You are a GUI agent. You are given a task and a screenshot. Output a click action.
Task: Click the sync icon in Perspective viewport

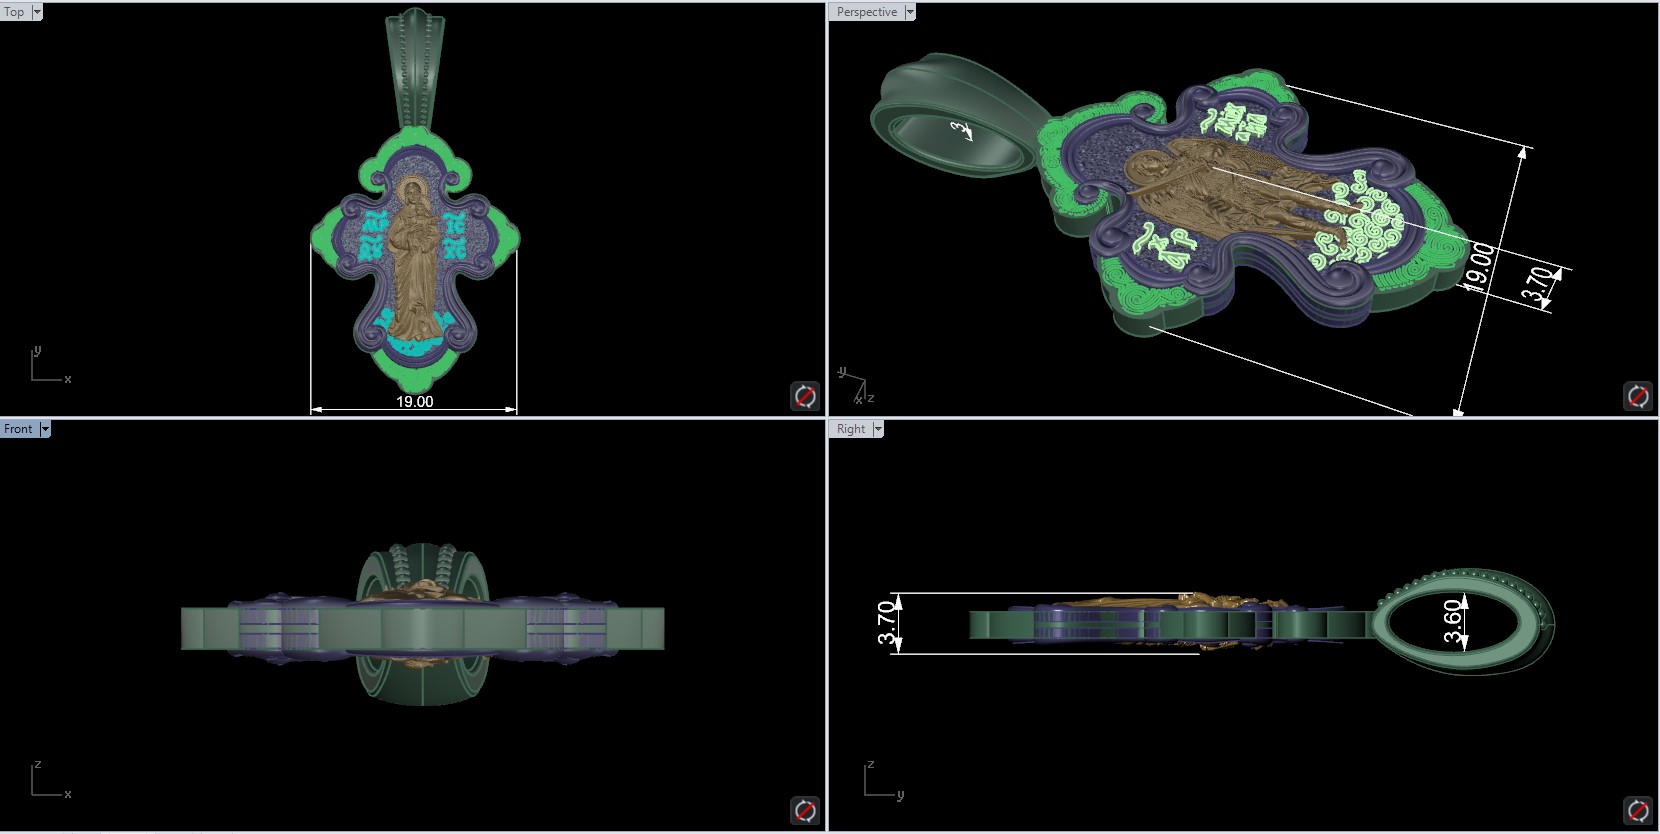tap(1638, 396)
